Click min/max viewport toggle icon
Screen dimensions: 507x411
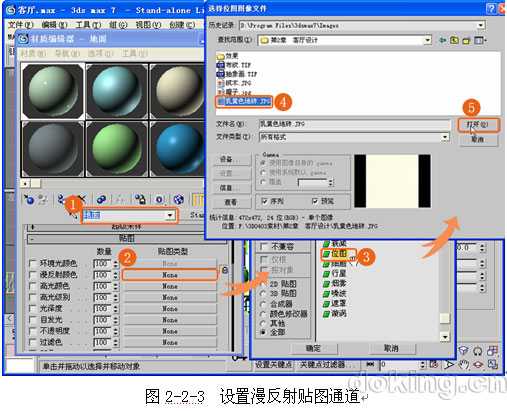coord(493,364)
